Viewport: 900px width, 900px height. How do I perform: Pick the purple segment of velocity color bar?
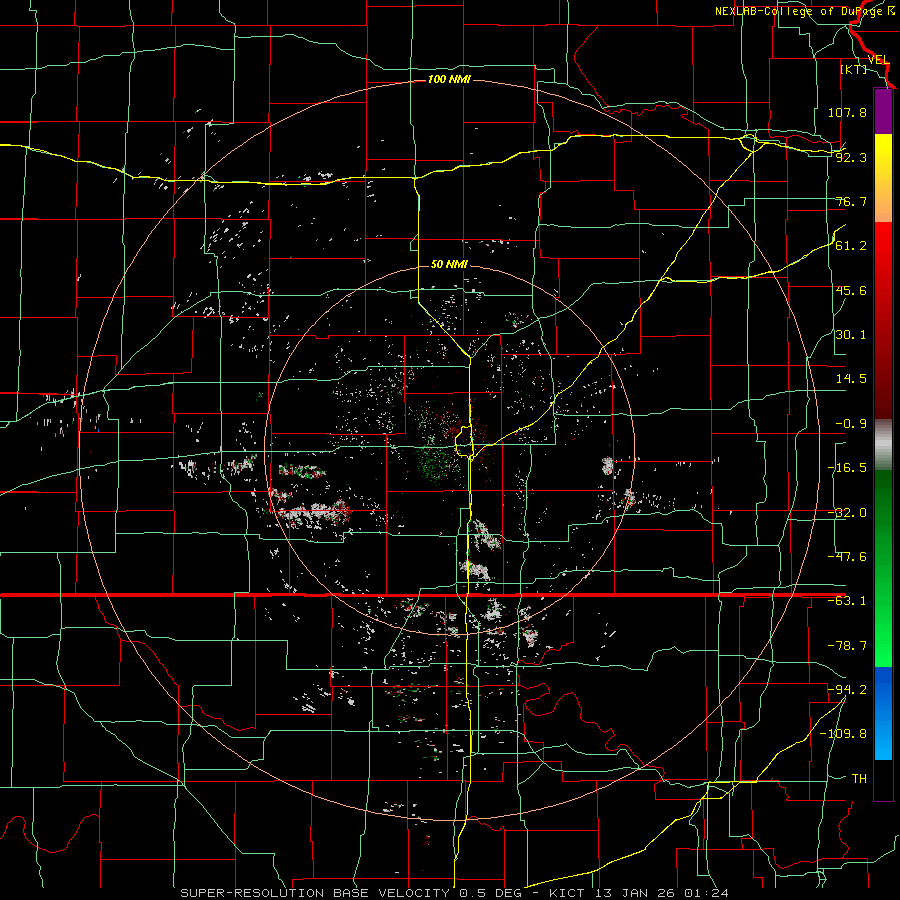(x=883, y=111)
